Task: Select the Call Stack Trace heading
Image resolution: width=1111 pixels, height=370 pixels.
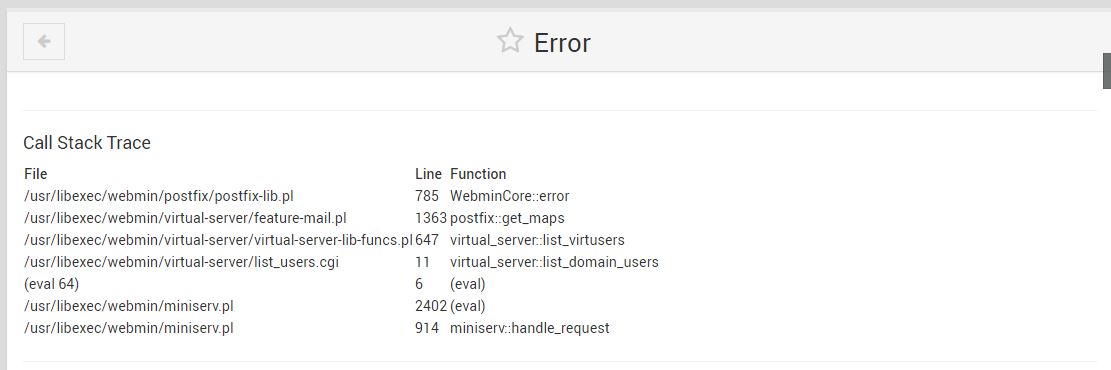Action: click(87, 142)
